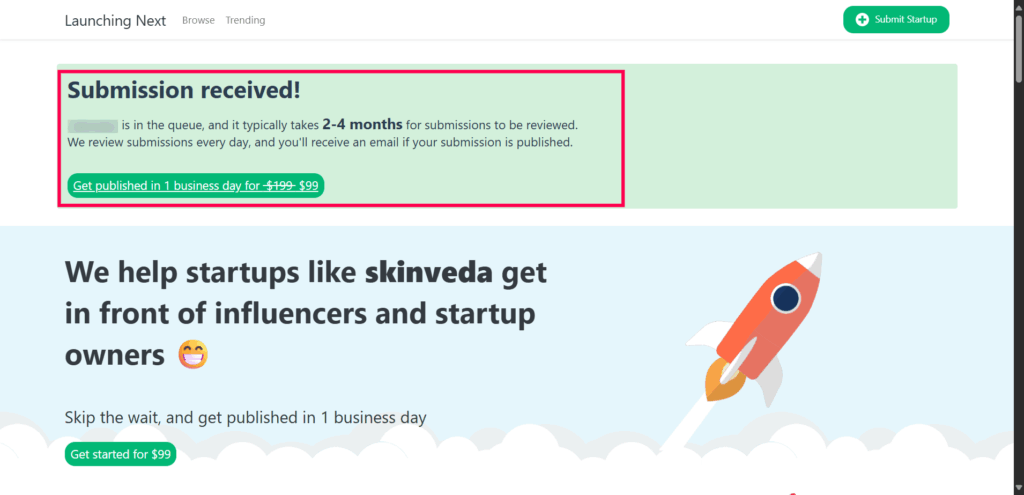Viewport: 1024px width, 495px height.
Task: Click the vertical scrollbar thumb
Action: (x=1018, y=46)
